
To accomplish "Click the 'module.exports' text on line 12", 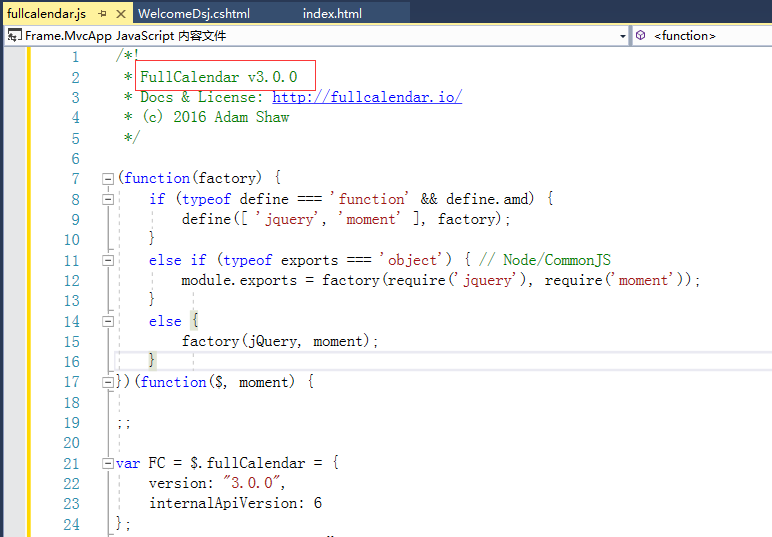I will click(x=239, y=280).
